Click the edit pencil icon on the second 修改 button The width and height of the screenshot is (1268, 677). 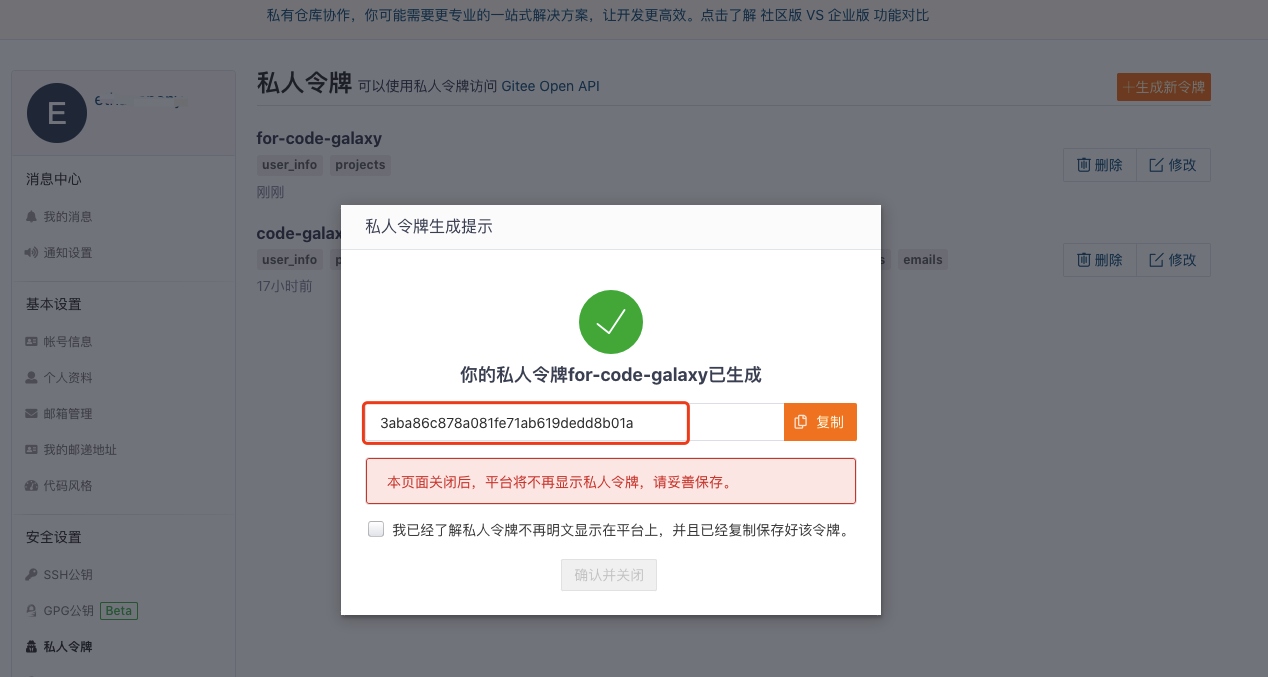(x=1156, y=259)
